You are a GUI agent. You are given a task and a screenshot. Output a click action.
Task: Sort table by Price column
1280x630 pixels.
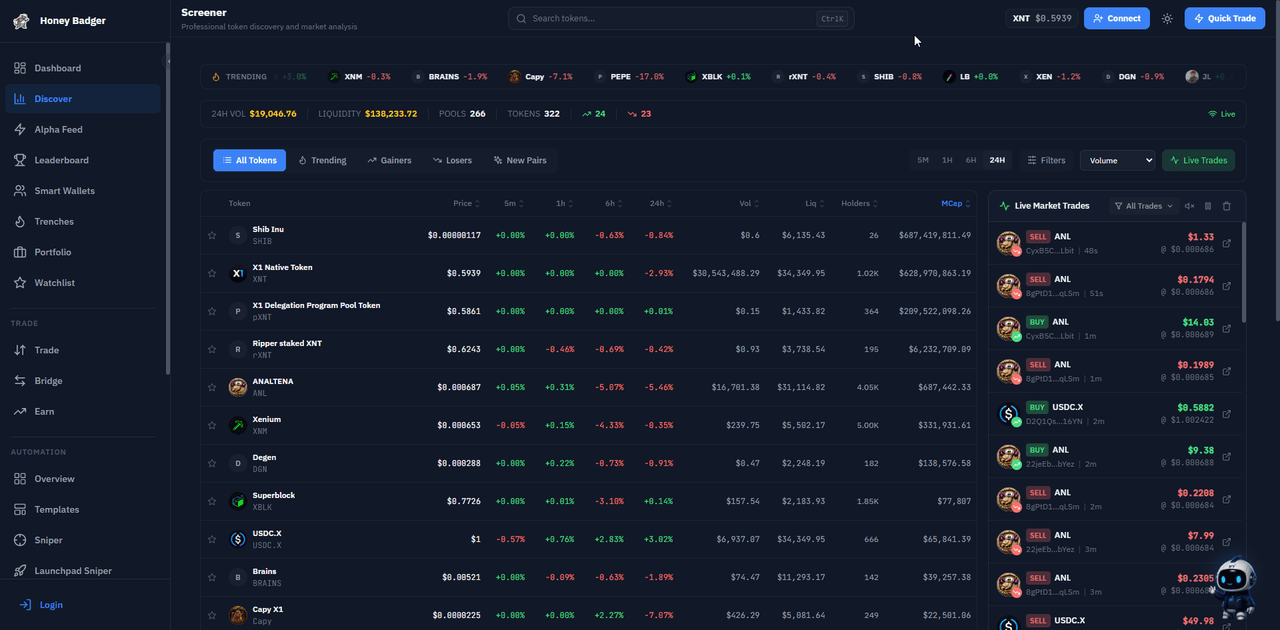pos(466,203)
